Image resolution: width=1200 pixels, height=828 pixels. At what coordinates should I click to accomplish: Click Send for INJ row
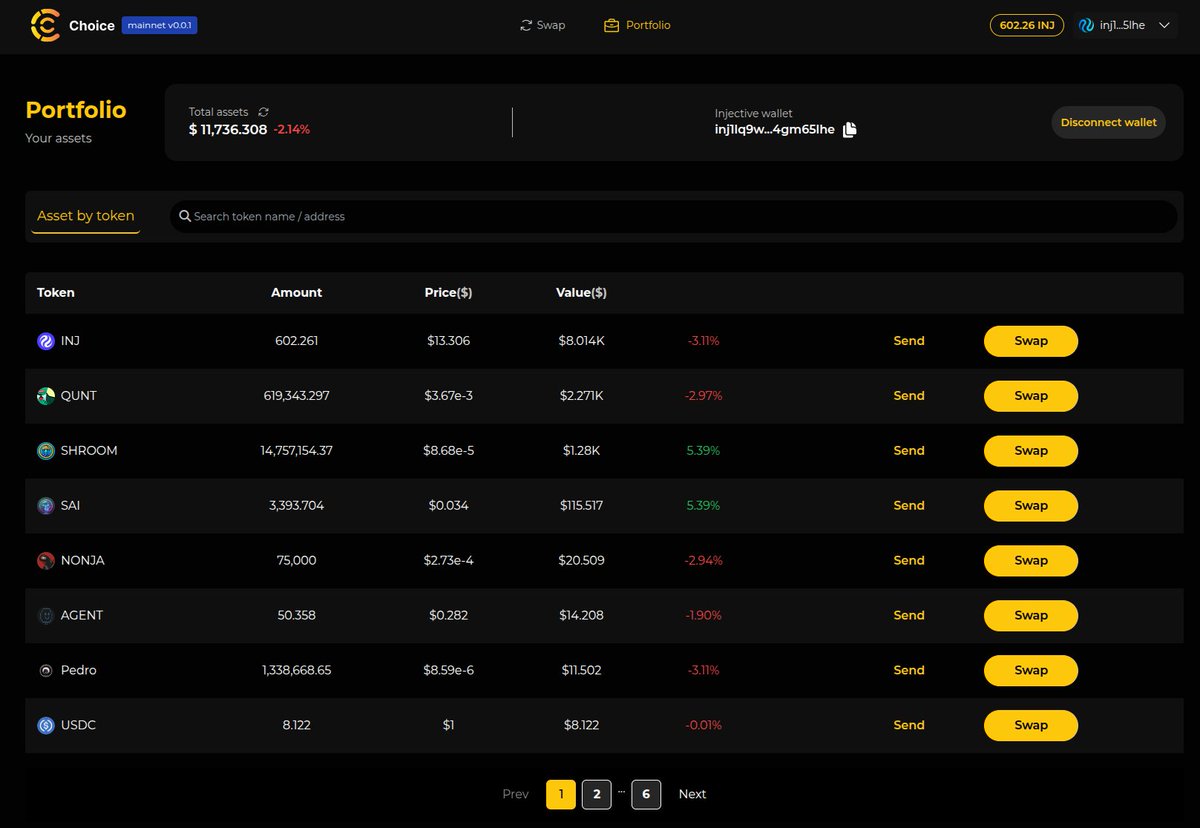(909, 341)
